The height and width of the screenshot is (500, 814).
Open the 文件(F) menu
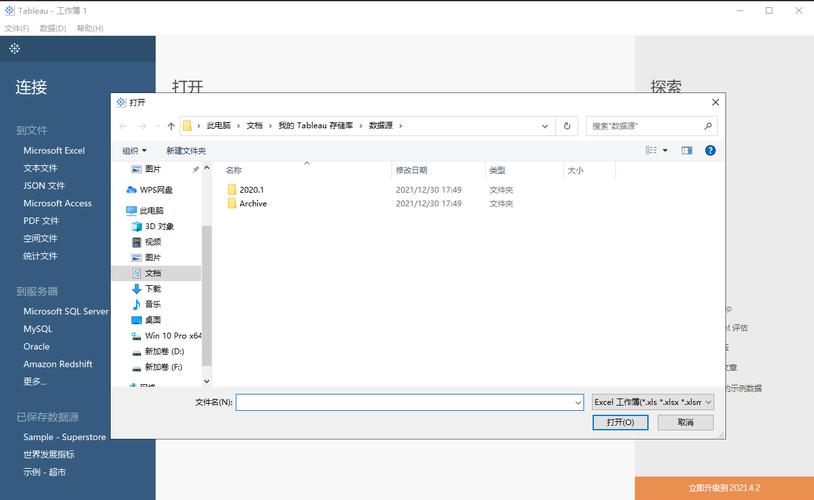click(17, 28)
